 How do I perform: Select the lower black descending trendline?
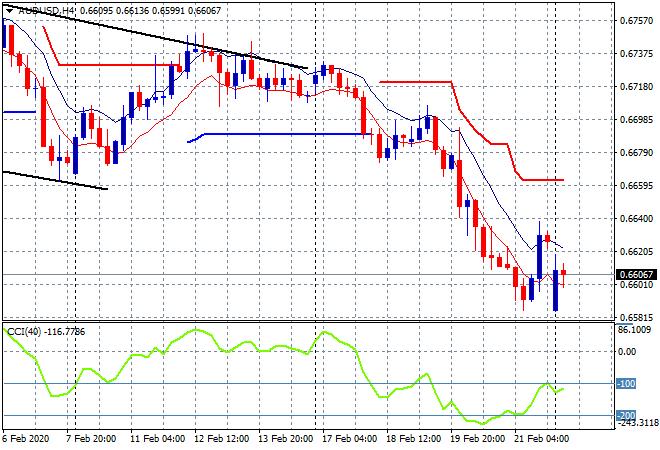[x=55, y=180]
